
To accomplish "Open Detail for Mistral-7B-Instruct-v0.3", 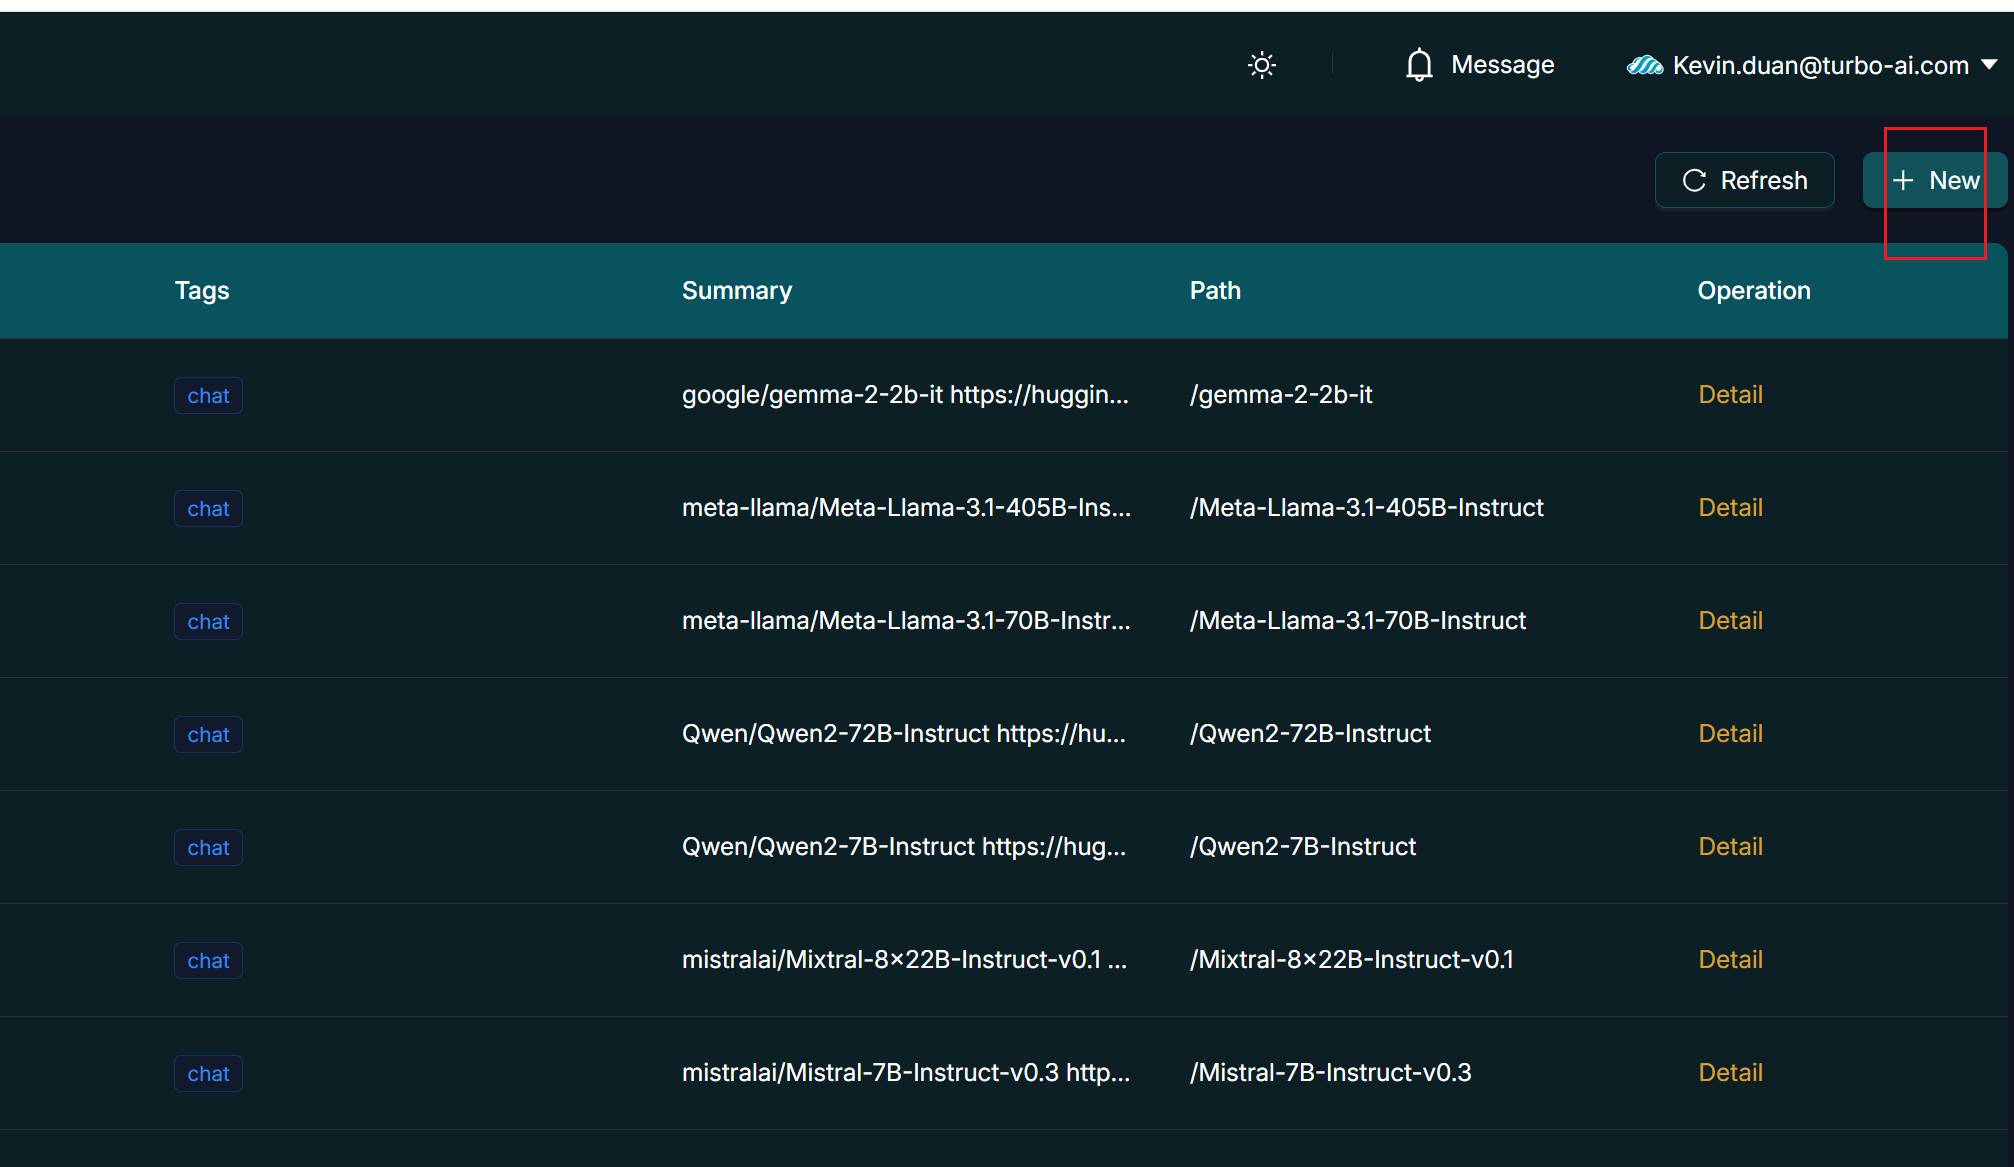I will click(1730, 1073).
